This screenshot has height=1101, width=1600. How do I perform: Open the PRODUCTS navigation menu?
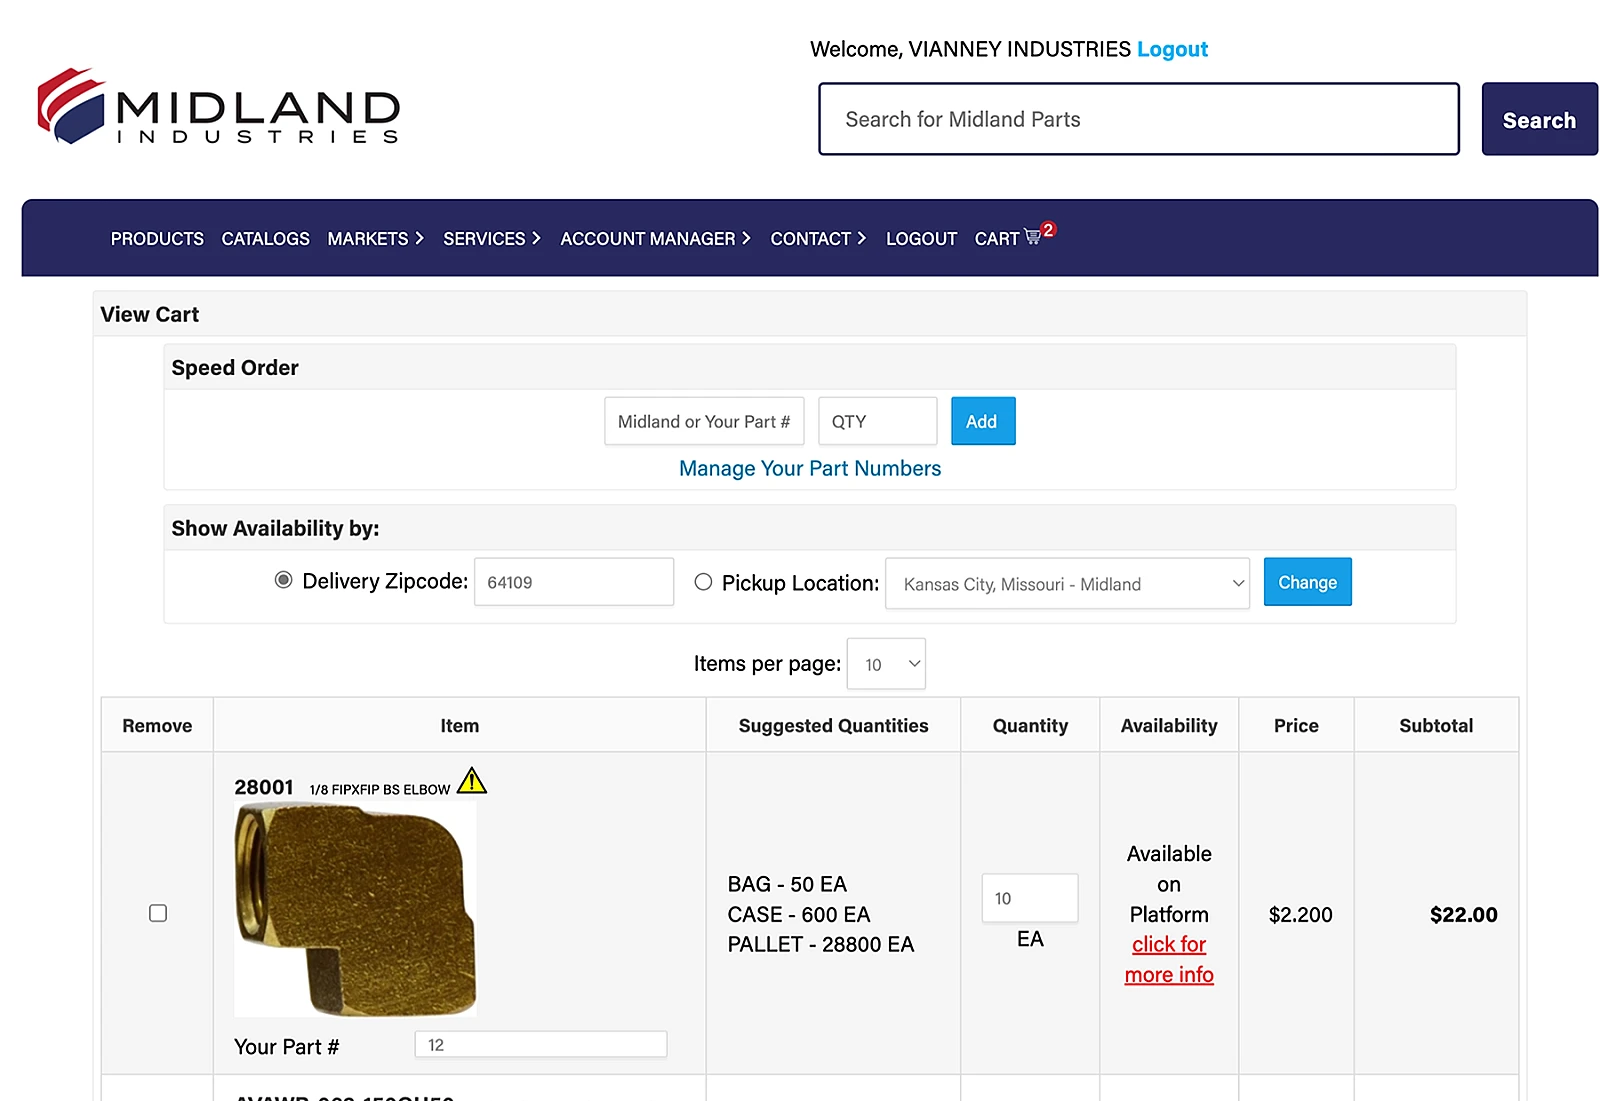[156, 238]
